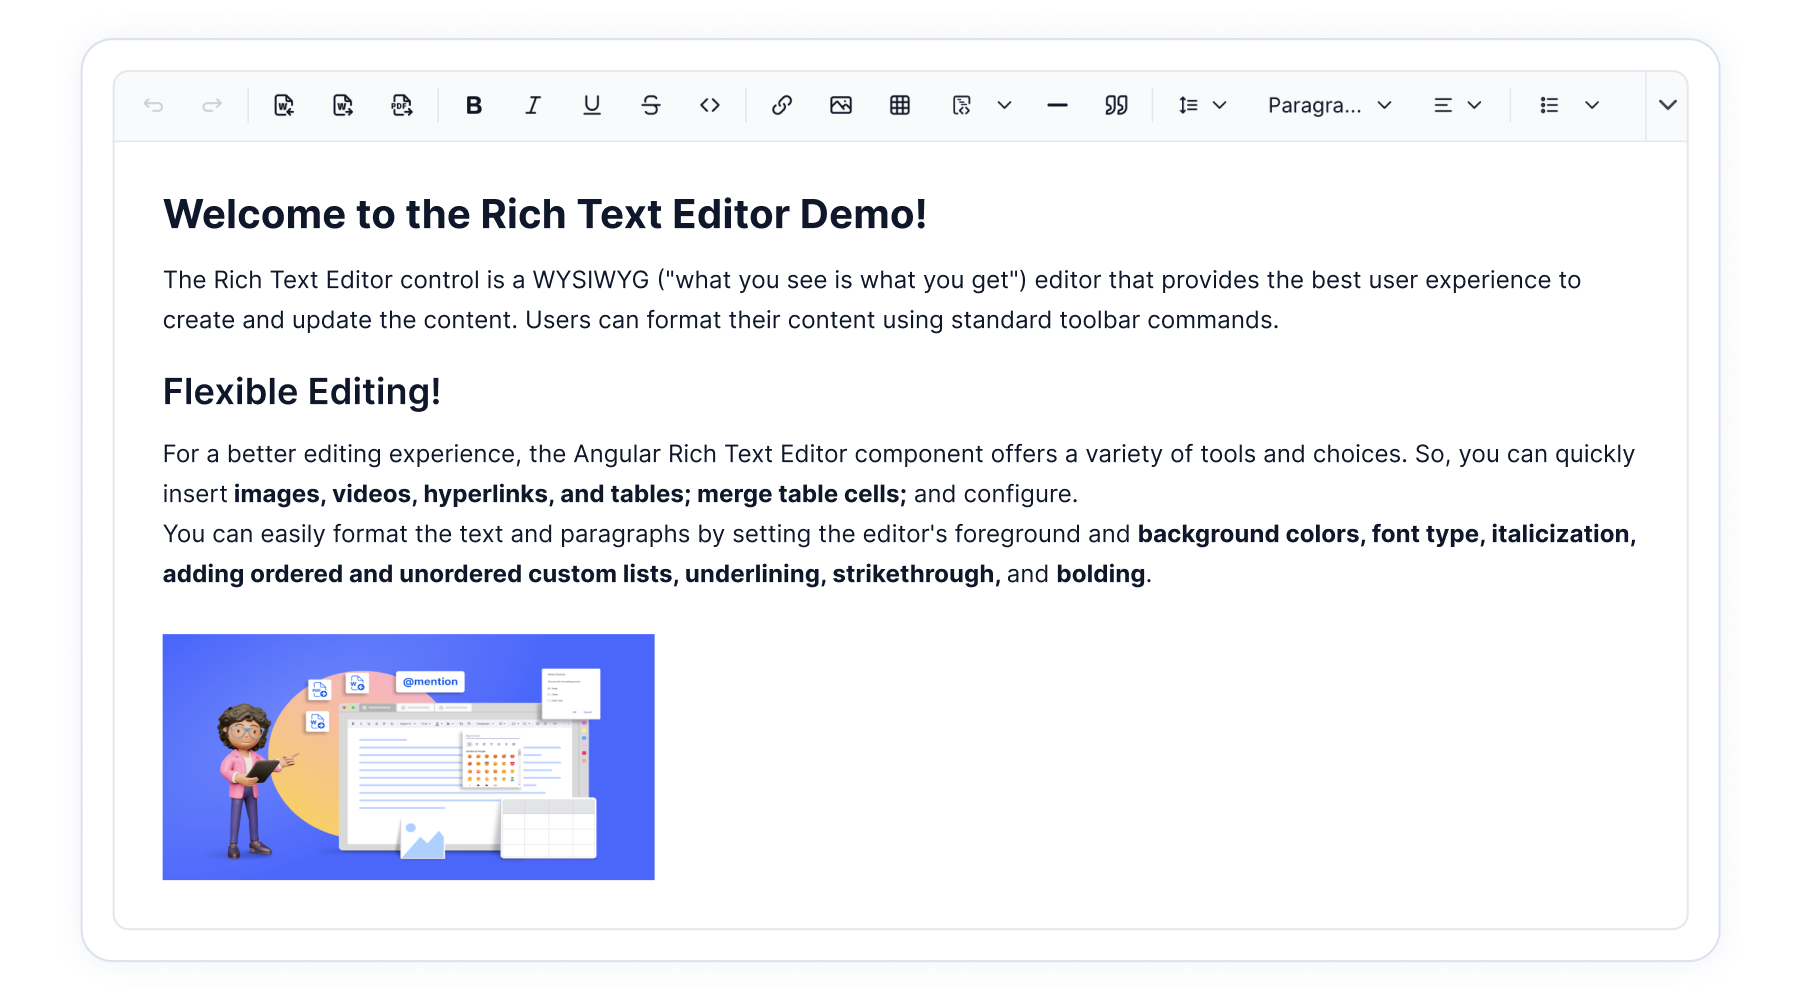This screenshot has width=1800, height=1000.
Task: Toggle strikethrough formatting
Action: pyautogui.click(x=651, y=105)
